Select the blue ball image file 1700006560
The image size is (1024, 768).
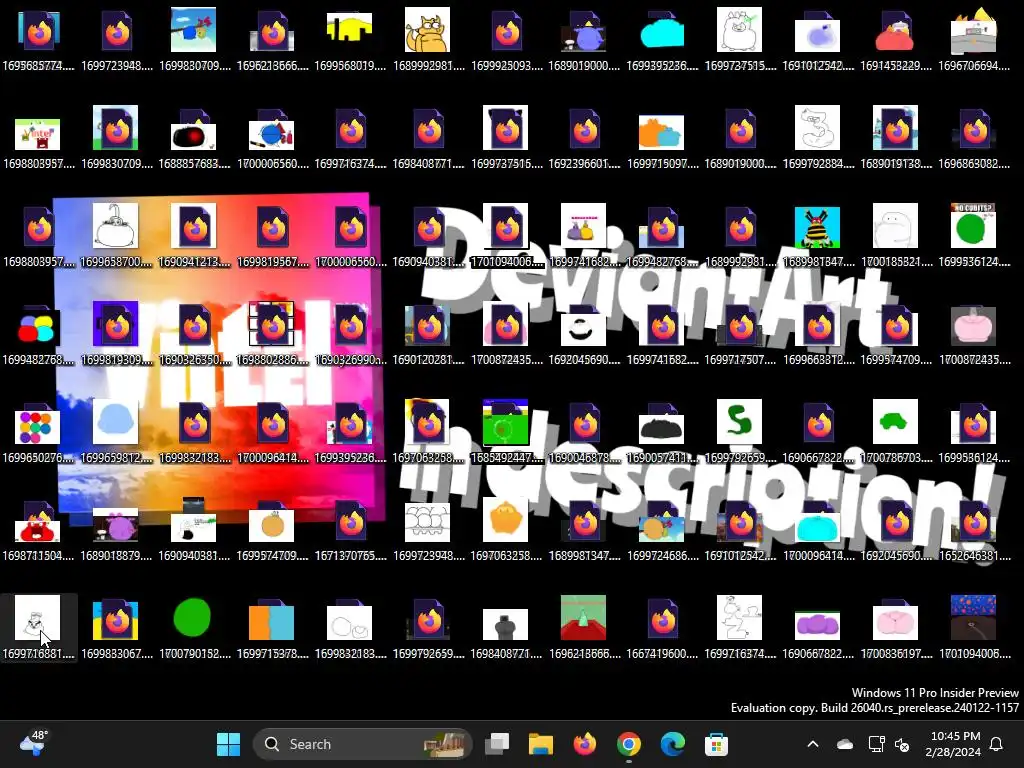272,137
